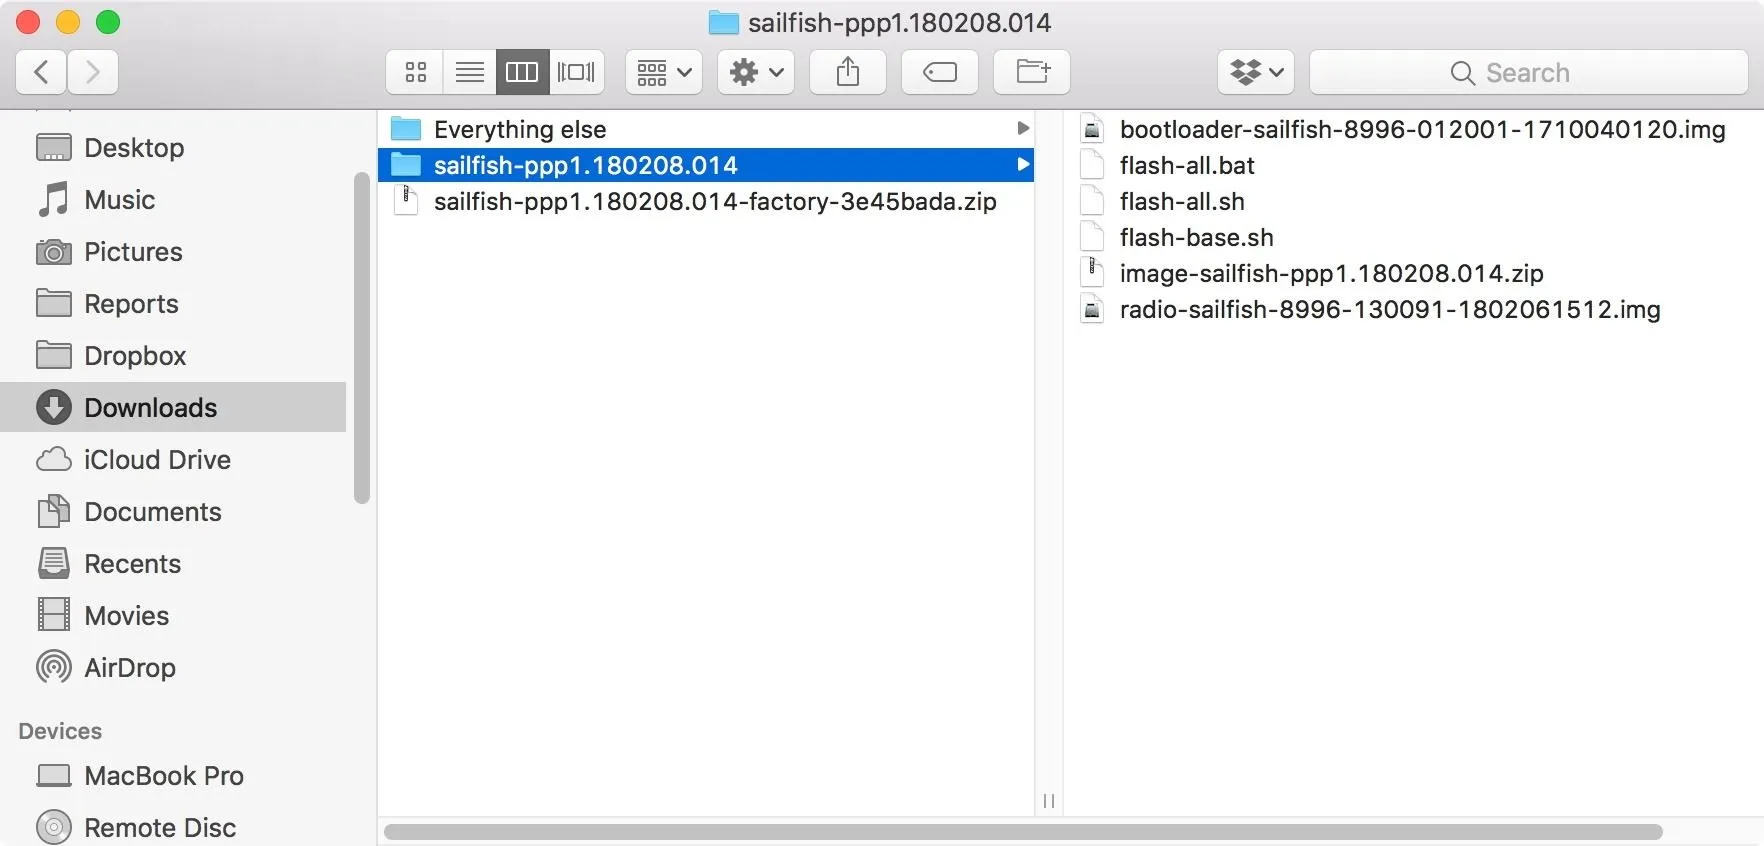Screen dimensions: 1764x846
Task: Click the column resize handle at bottom
Action: [x=1049, y=801]
